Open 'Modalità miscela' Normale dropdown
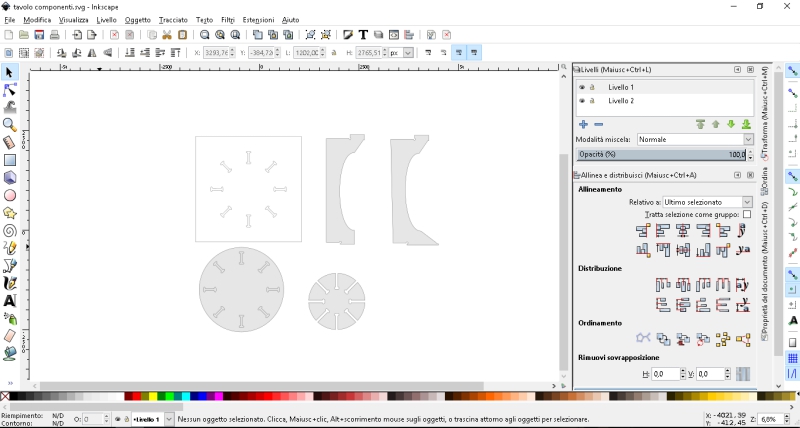Image resolution: width=800 pixels, height=428 pixels. coord(695,139)
